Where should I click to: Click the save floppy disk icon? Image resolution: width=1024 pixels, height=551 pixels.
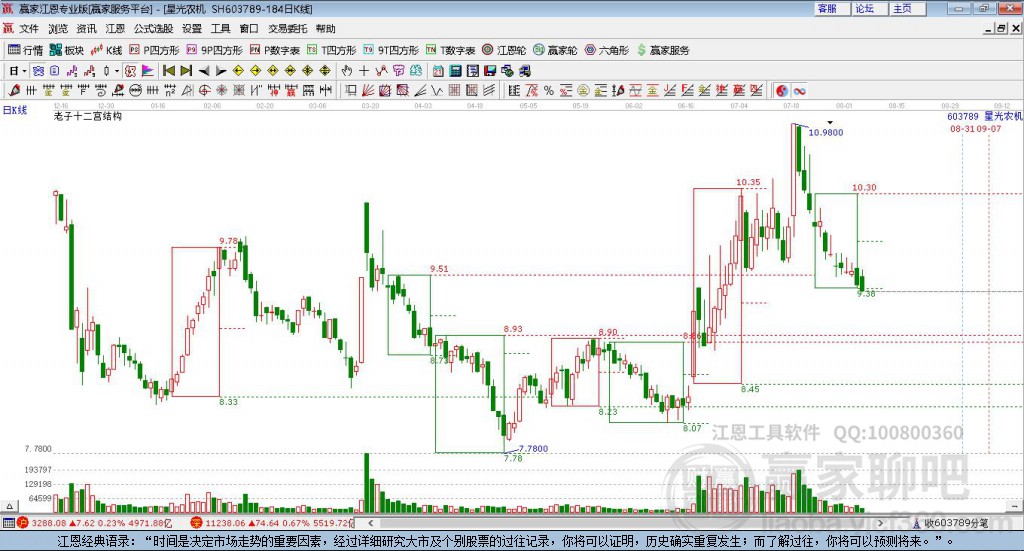pyautogui.click(x=490, y=71)
